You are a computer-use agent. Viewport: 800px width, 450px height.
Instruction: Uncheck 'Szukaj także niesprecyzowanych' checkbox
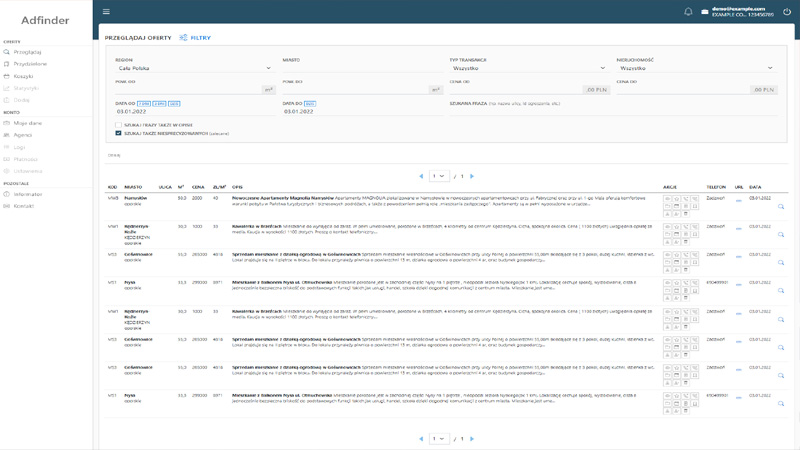coord(118,133)
